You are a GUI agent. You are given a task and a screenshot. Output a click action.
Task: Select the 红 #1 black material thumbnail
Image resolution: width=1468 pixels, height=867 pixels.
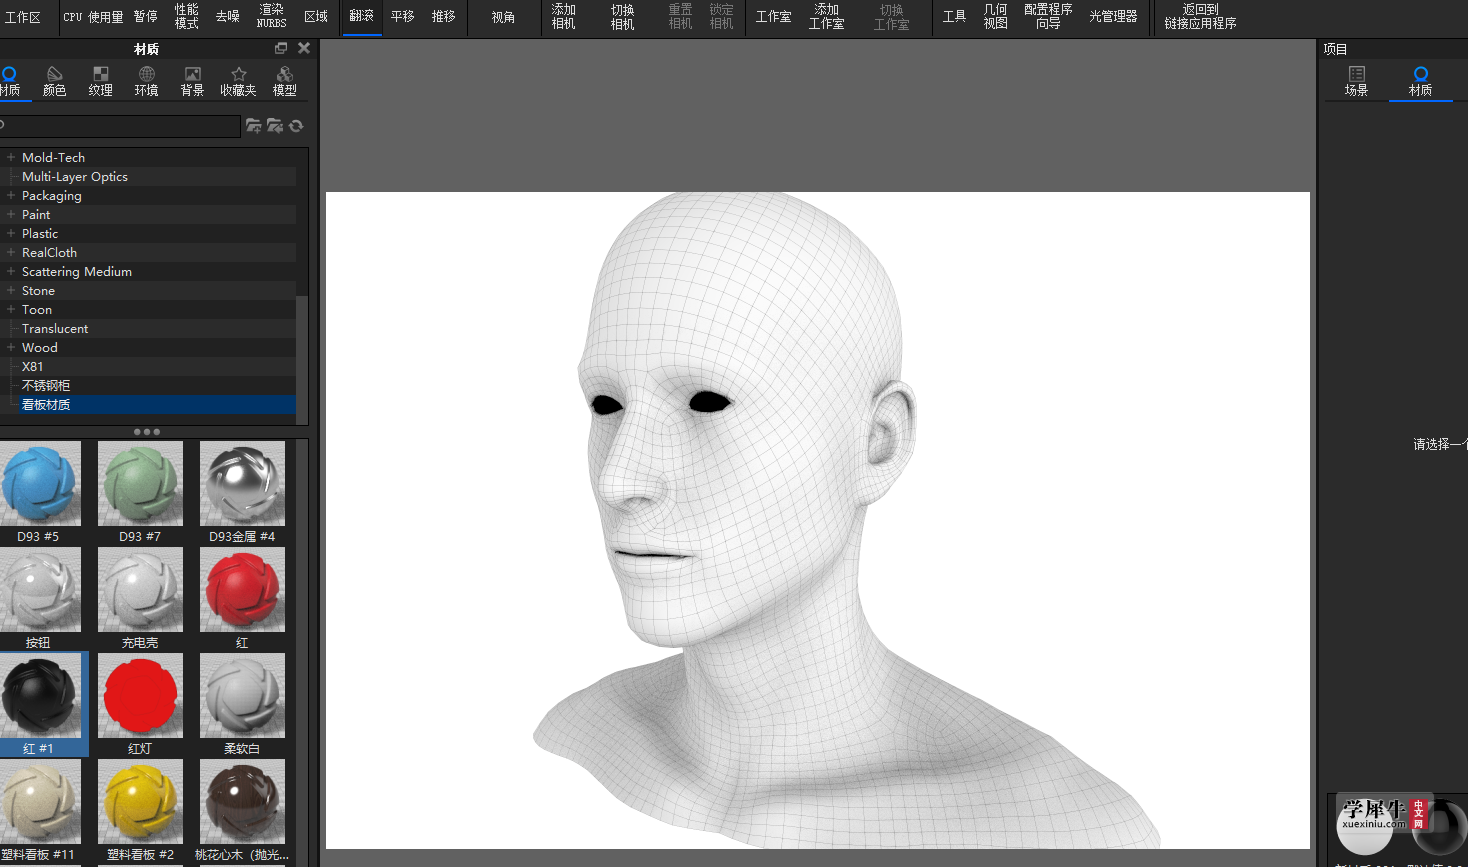[40, 696]
